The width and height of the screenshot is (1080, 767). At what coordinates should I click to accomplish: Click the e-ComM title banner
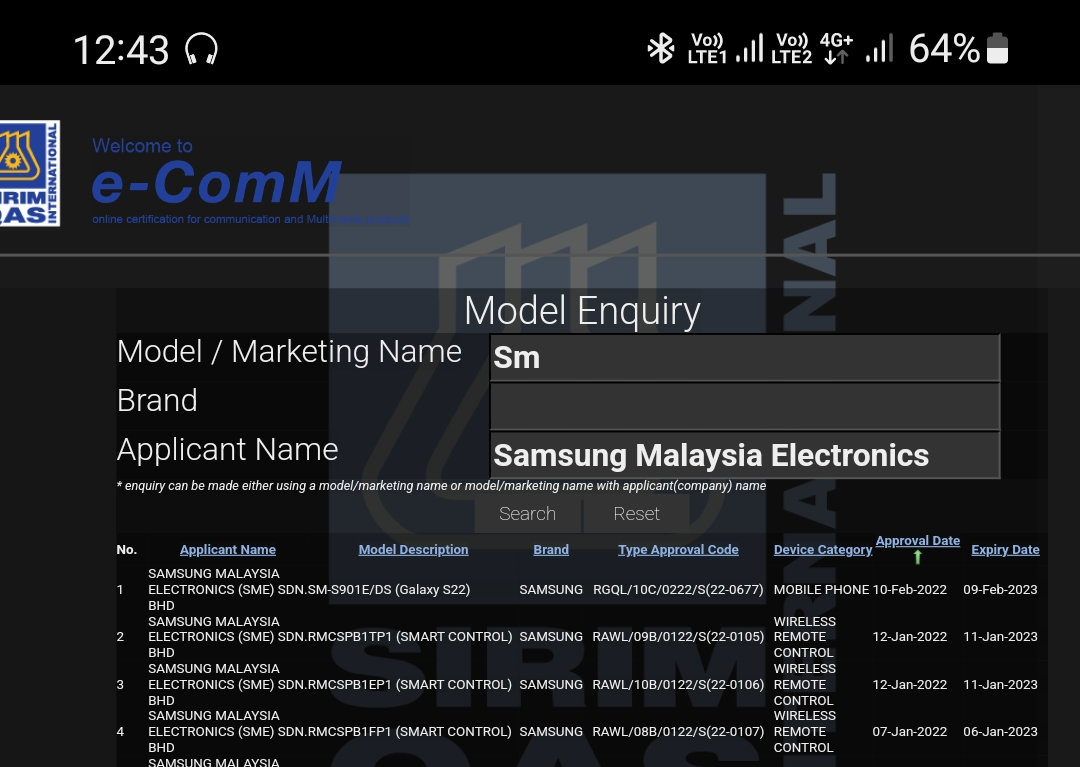click(216, 182)
